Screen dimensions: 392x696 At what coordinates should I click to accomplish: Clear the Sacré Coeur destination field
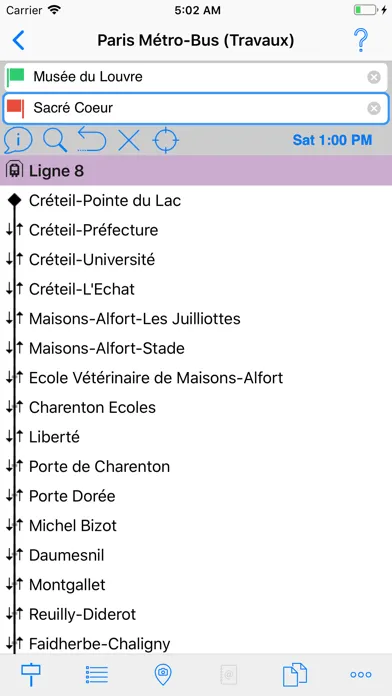pyautogui.click(x=374, y=108)
